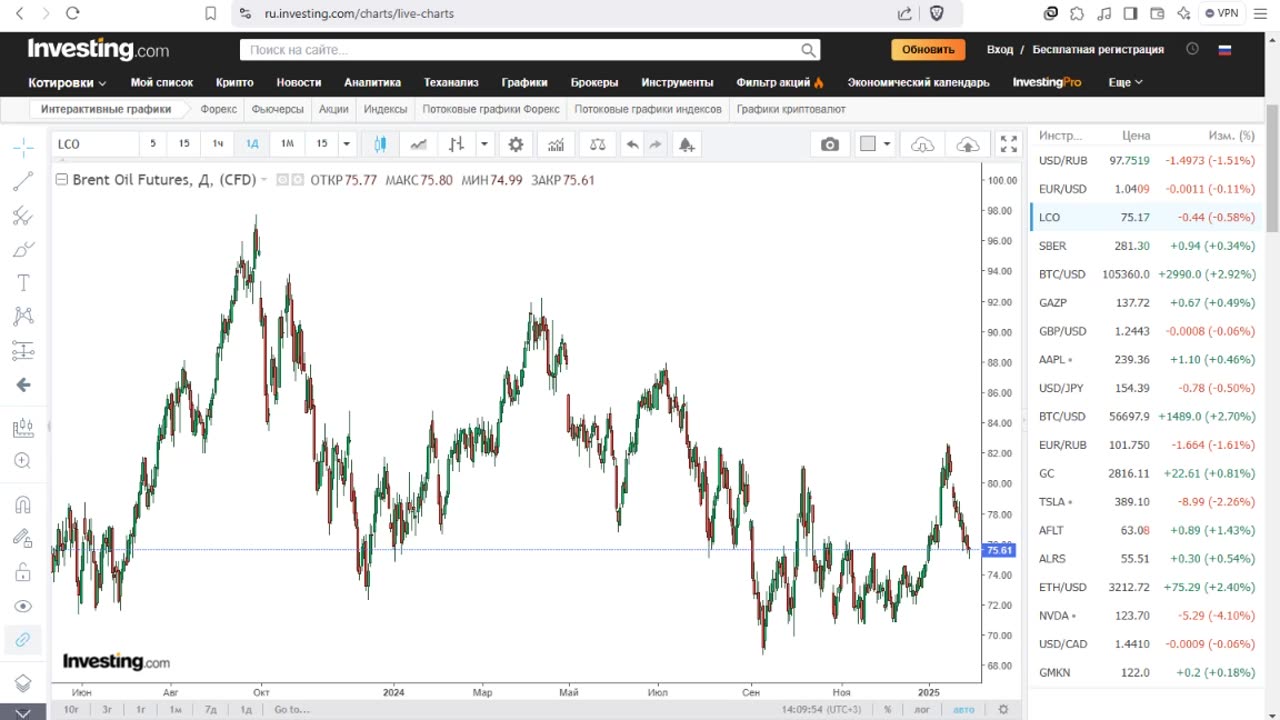Click Go to… date button
The height and width of the screenshot is (720, 1280).
pyautogui.click(x=291, y=709)
